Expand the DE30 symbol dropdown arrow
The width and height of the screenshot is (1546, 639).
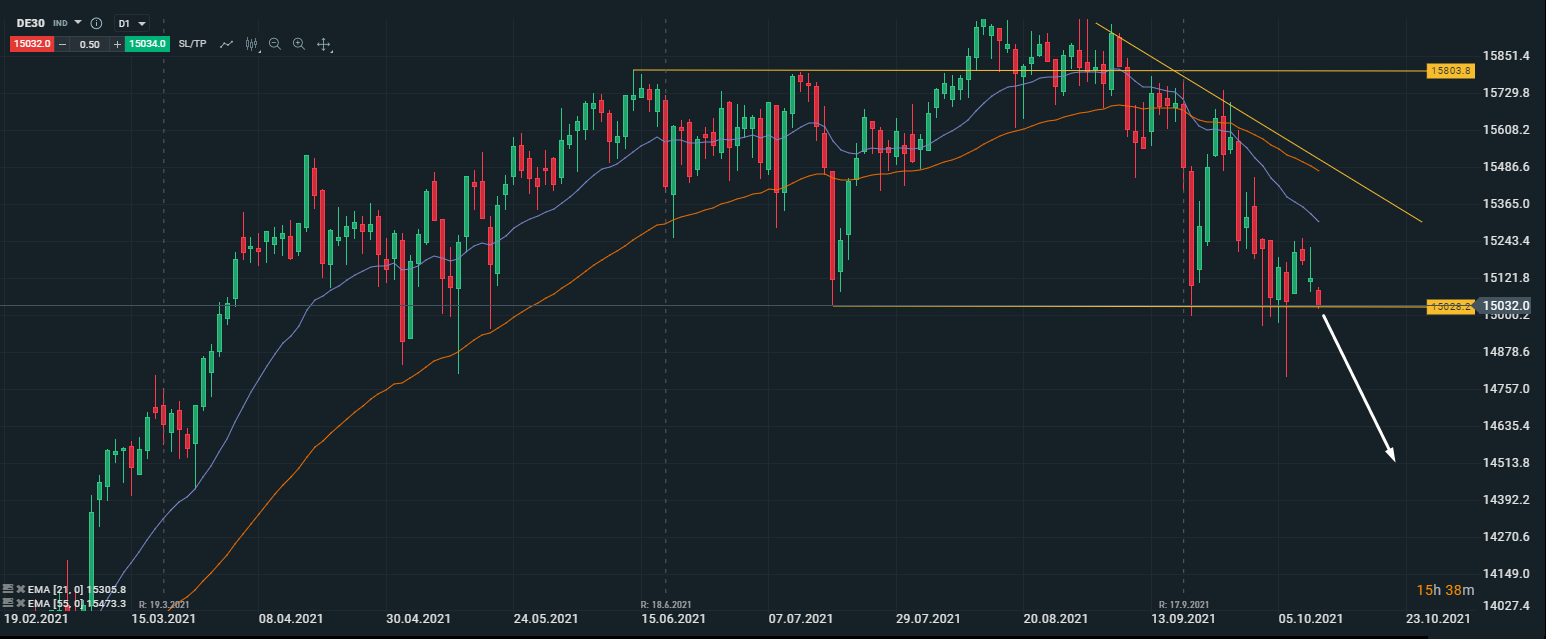[78, 22]
